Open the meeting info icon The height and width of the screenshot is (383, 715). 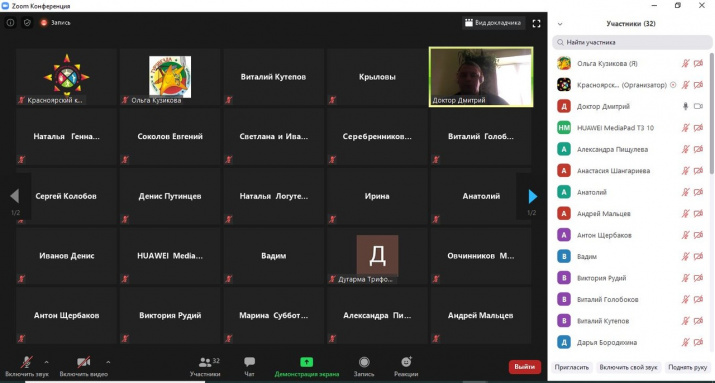(x=10, y=22)
